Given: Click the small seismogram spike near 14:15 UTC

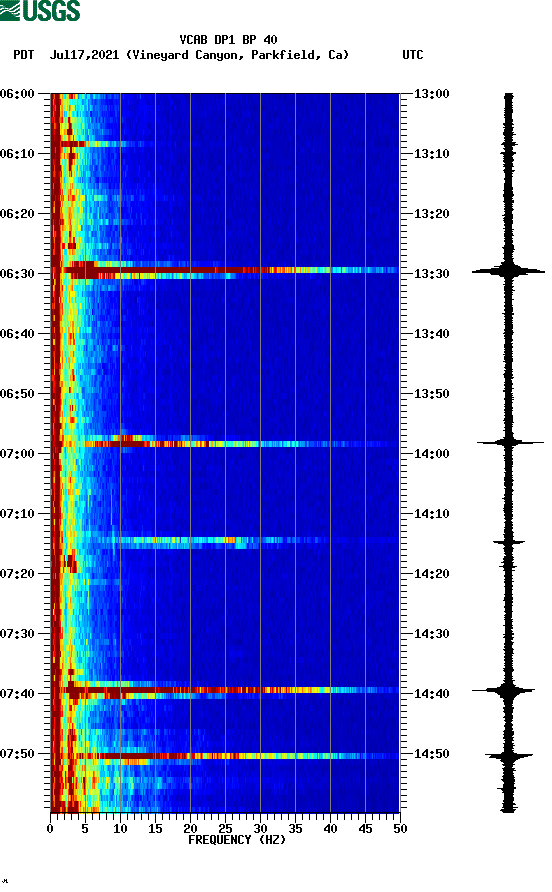Looking at the screenshot, I should click(x=509, y=543).
